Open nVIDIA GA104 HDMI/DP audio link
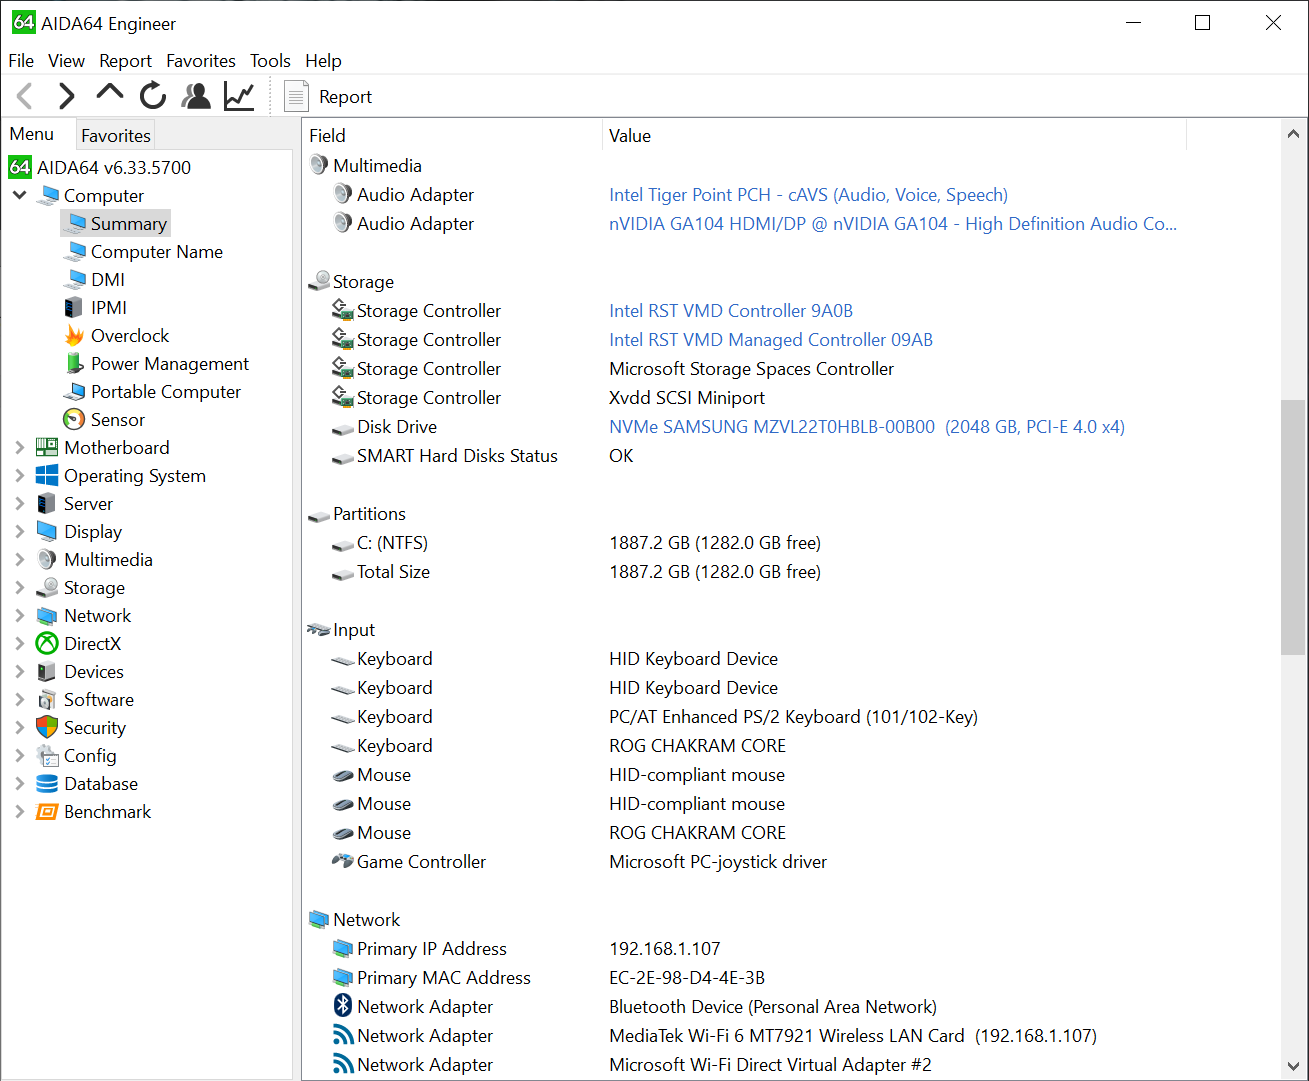 (893, 224)
